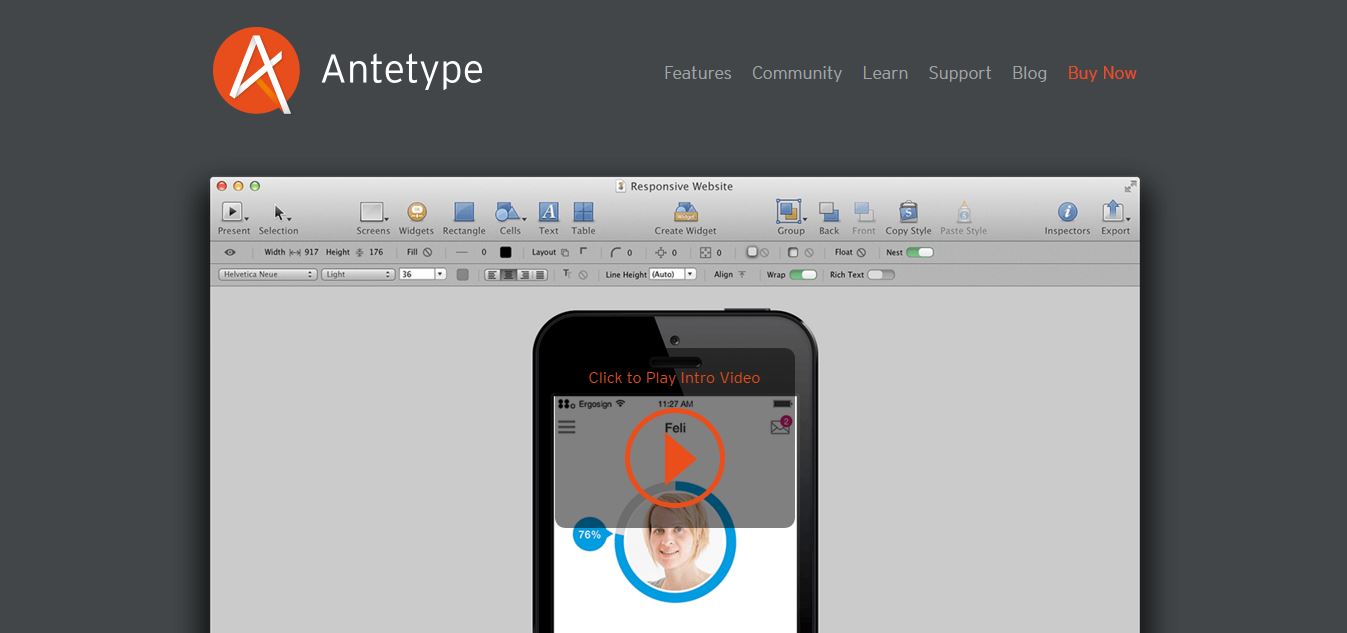Click the corner radius icon

[x=616, y=253]
